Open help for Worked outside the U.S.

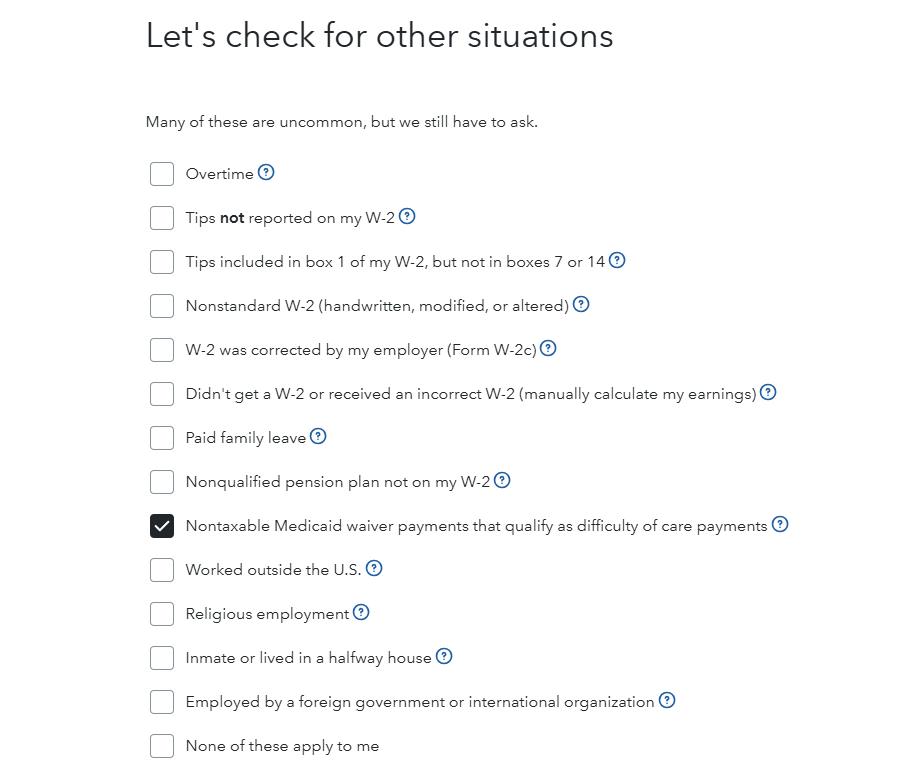point(374,568)
